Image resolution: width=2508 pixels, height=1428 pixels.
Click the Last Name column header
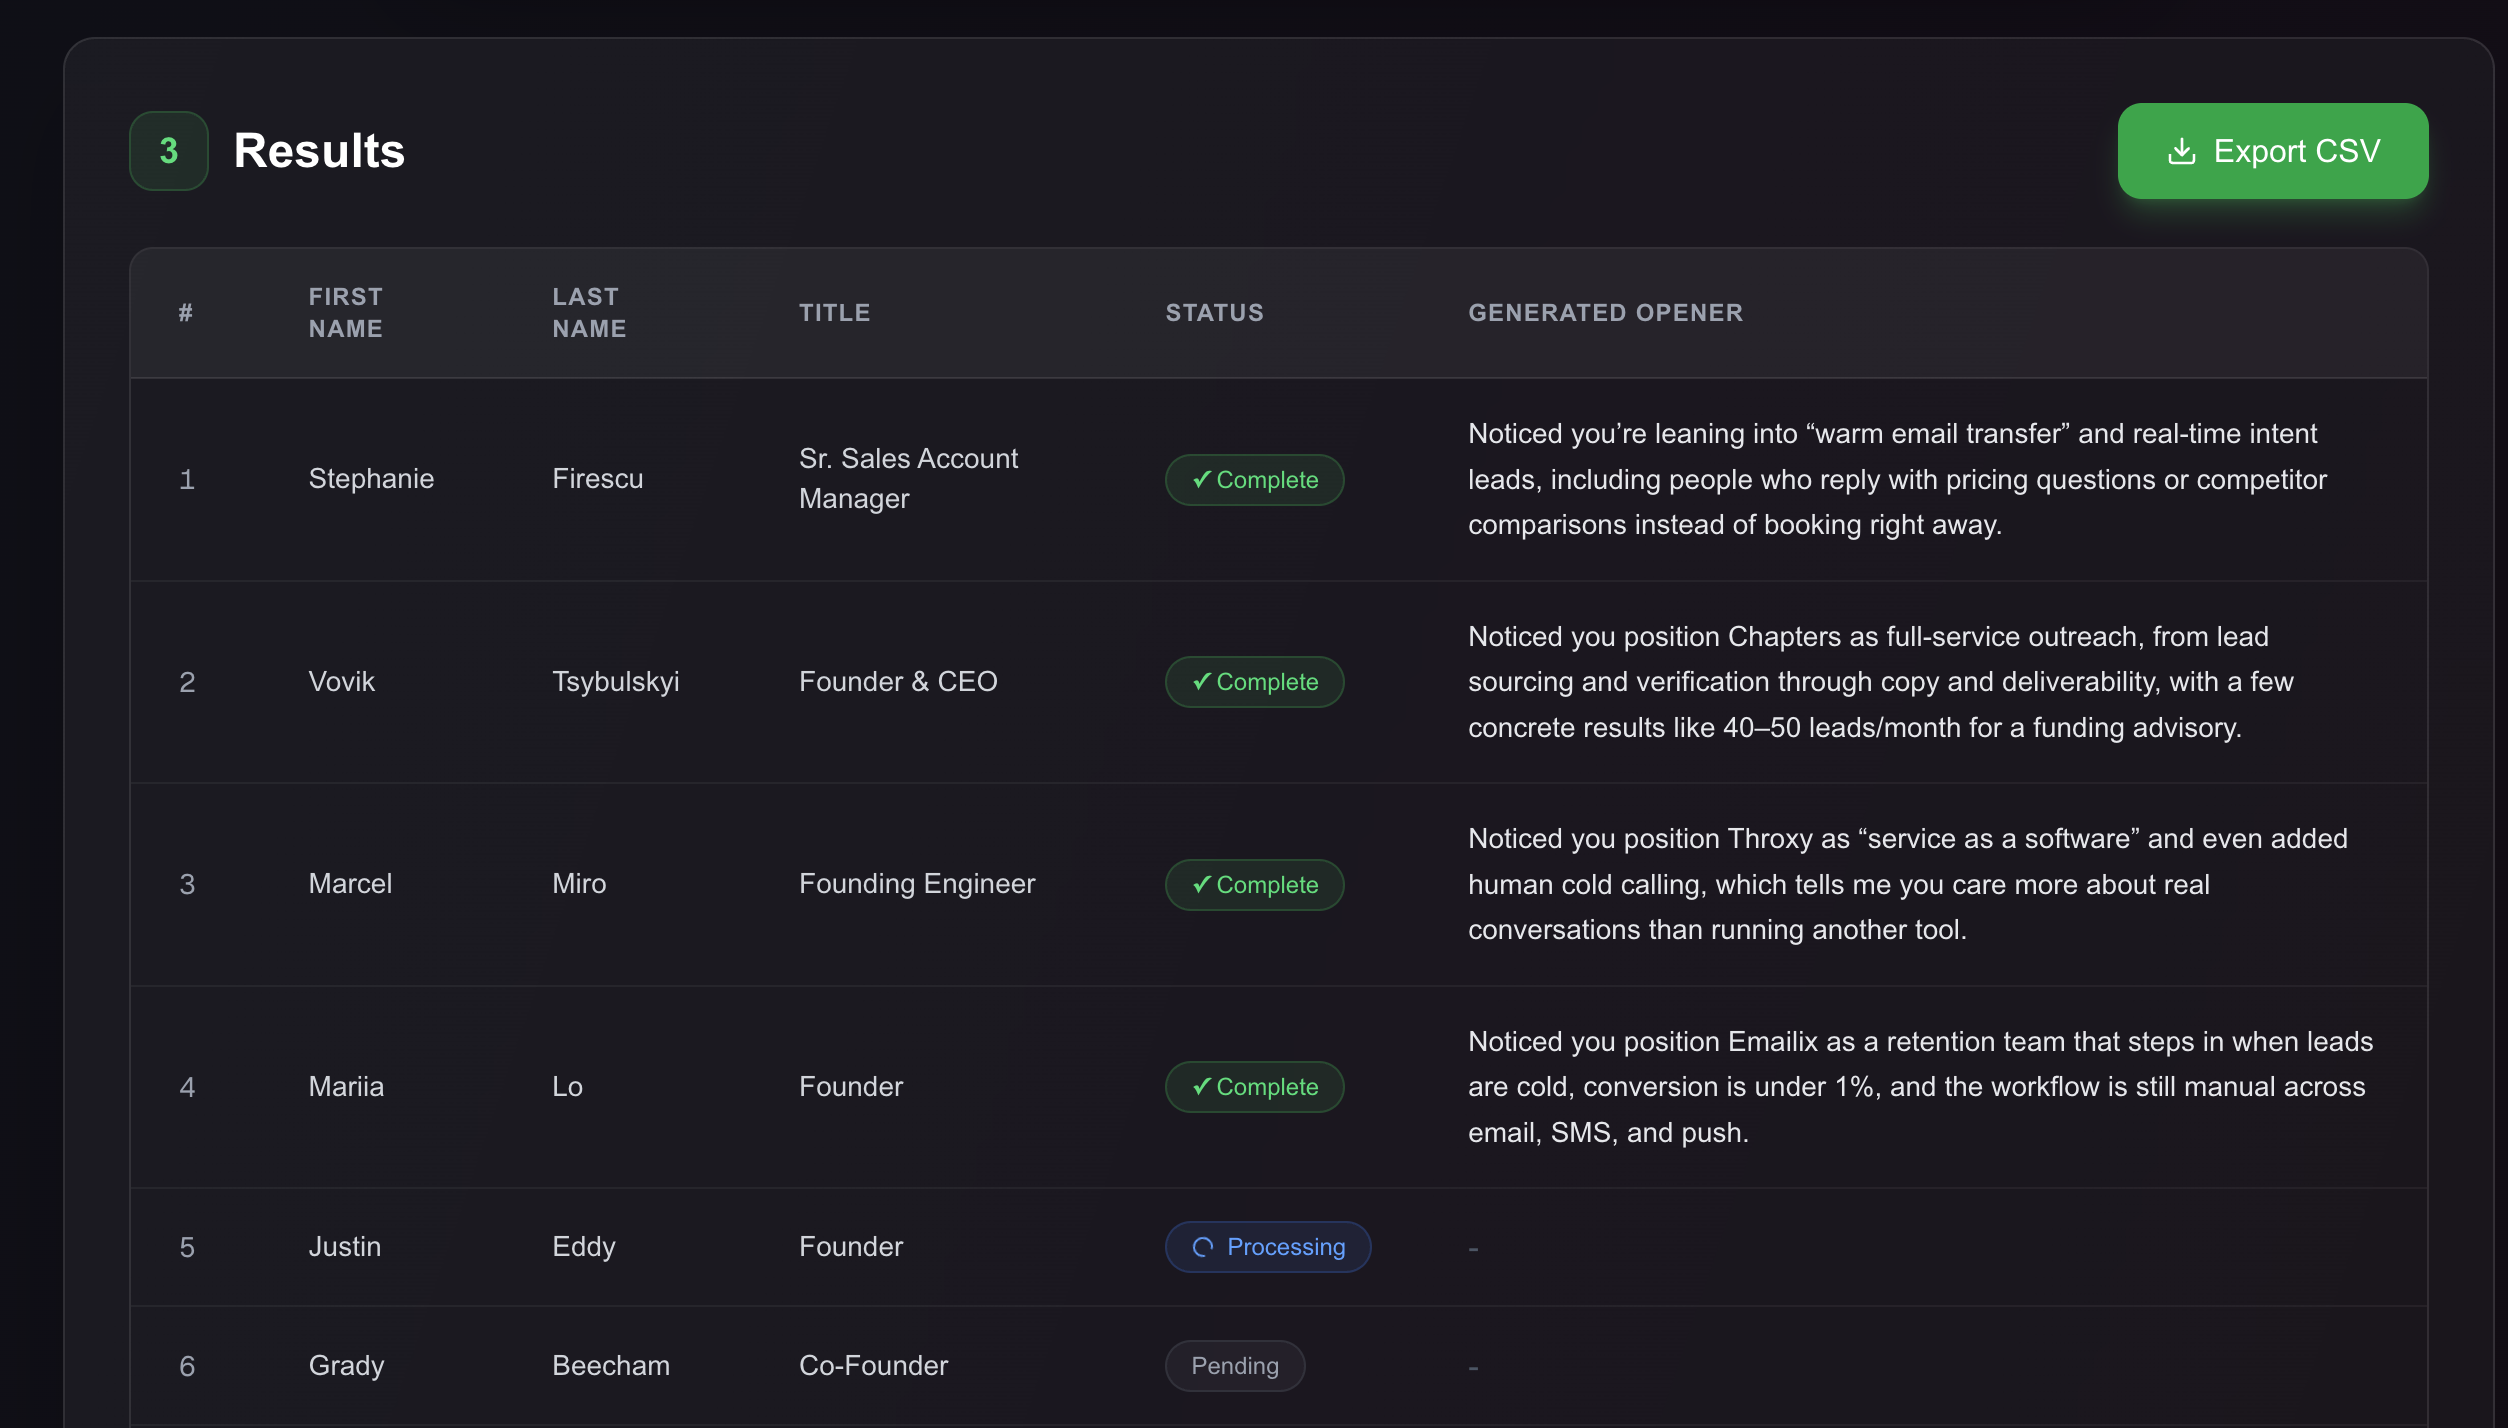589,313
